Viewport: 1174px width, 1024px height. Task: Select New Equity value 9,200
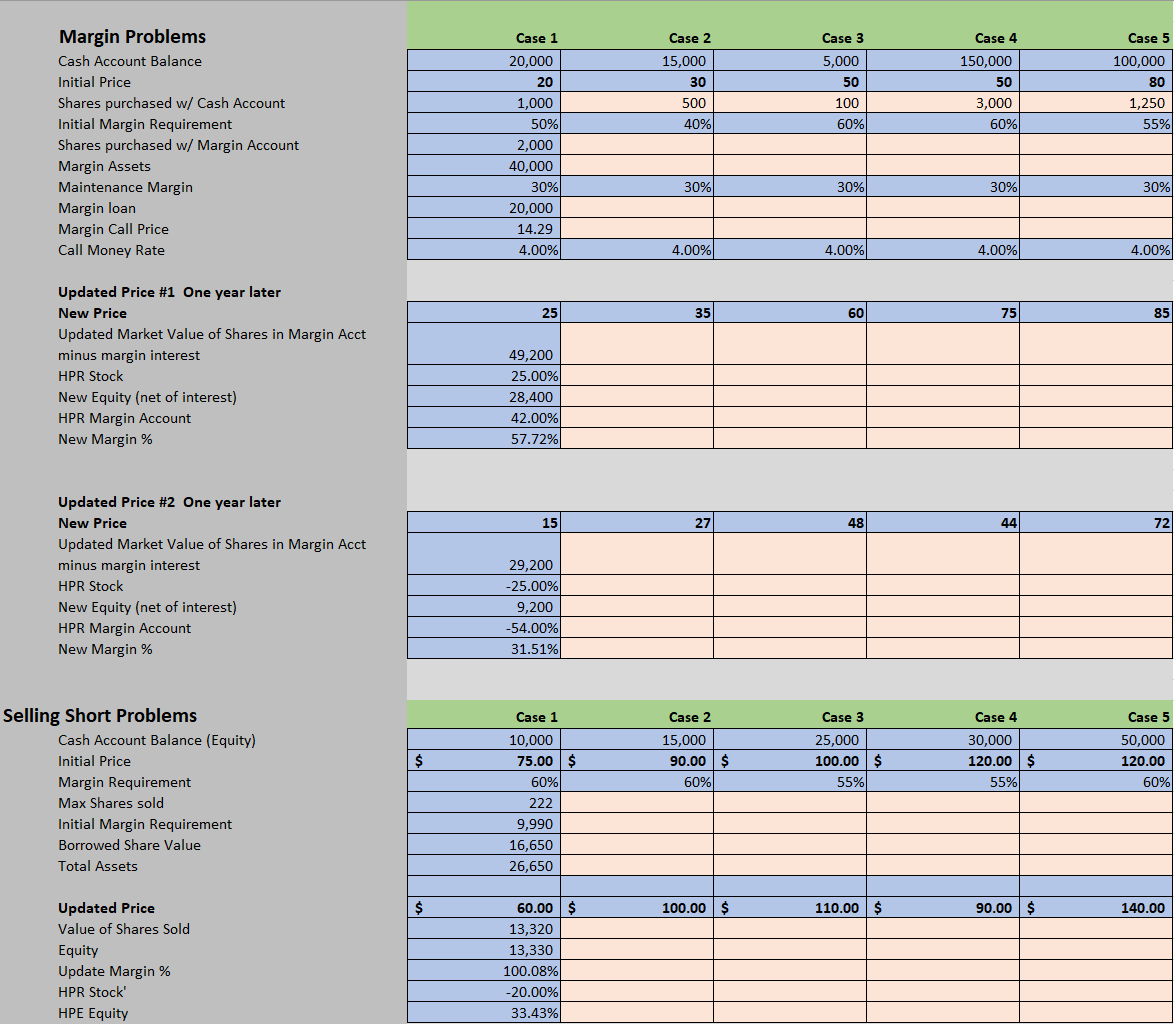484,606
